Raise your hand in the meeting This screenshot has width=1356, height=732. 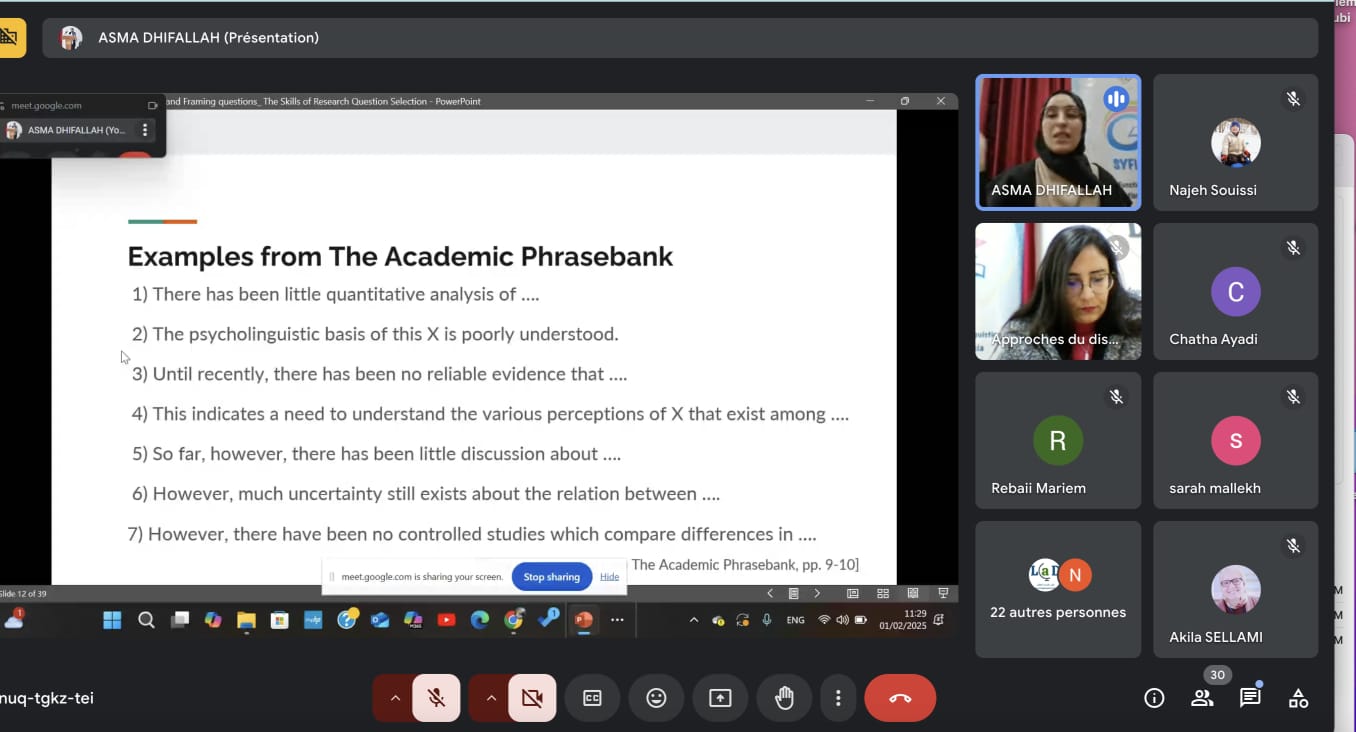tap(784, 698)
